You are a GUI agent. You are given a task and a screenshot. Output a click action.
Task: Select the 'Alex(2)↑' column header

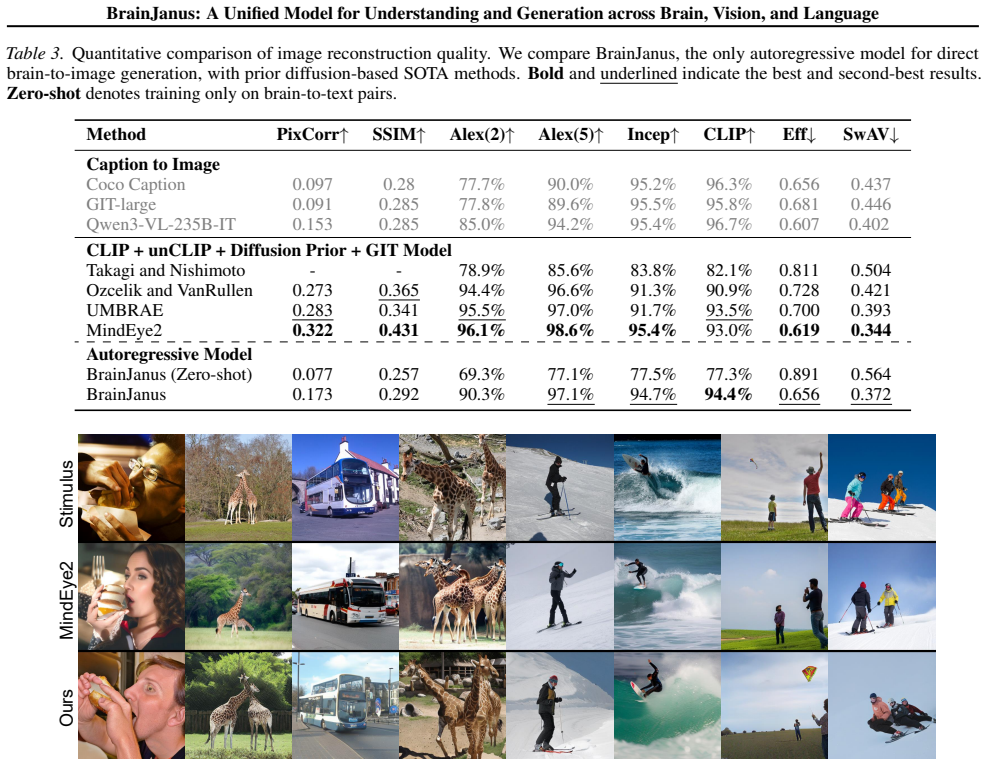coord(482,134)
